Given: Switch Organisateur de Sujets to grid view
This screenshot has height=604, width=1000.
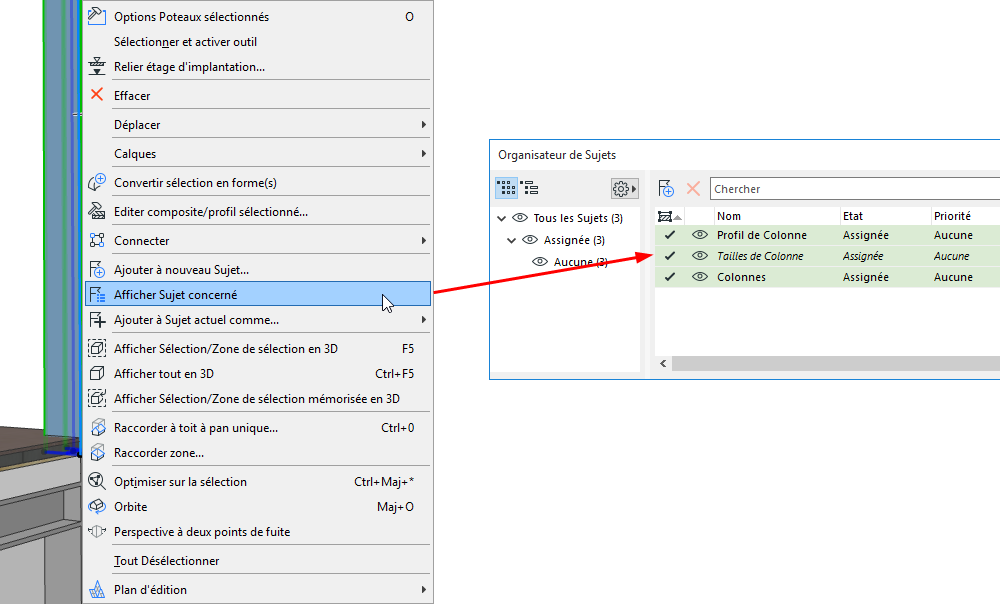Looking at the screenshot, I should (506, 188).
